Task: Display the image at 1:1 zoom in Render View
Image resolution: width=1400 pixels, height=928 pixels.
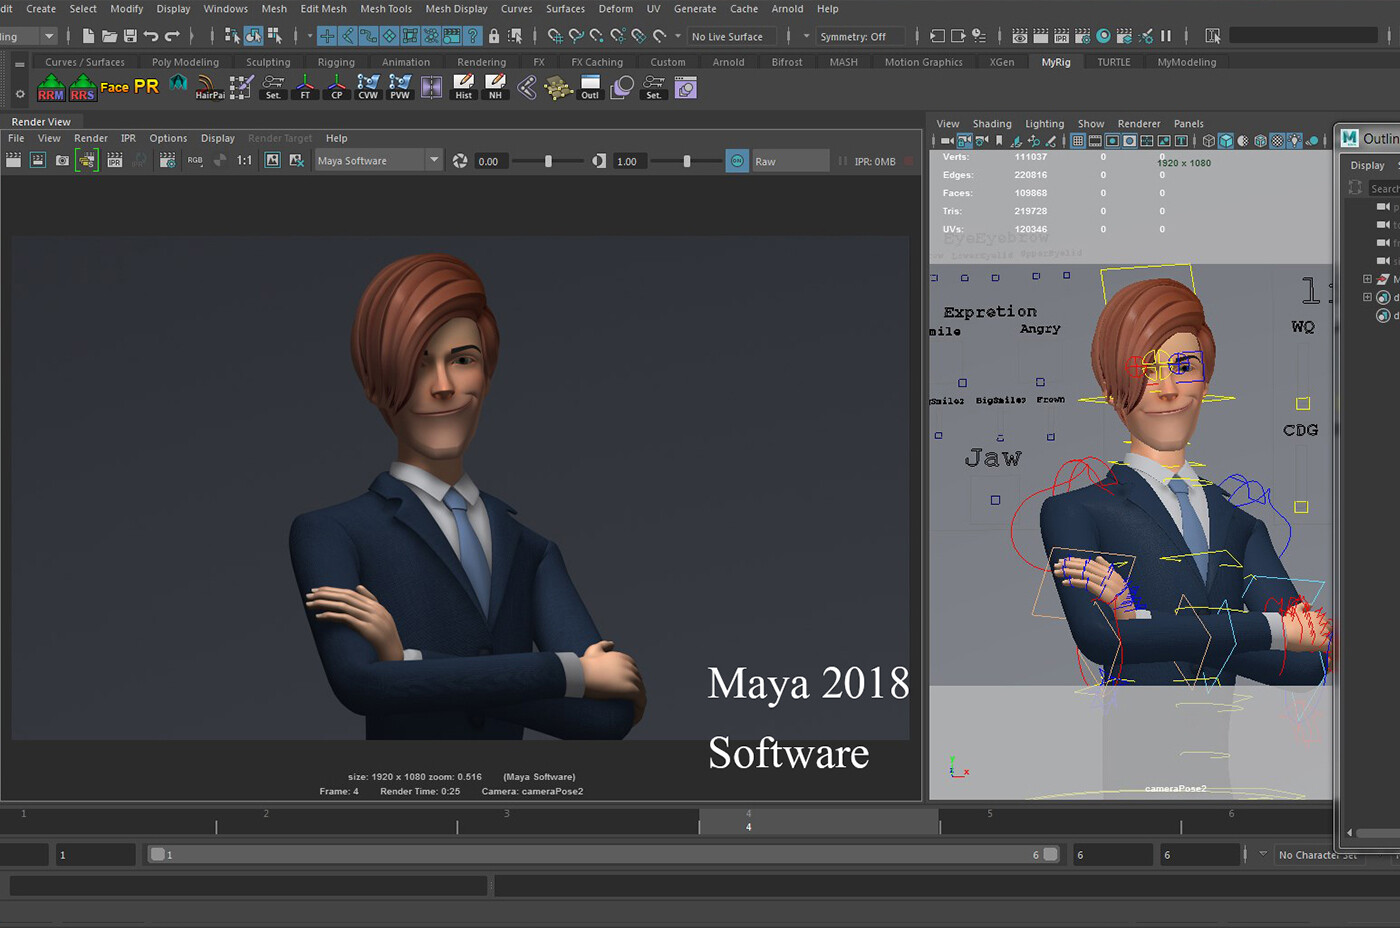Action: click(x=245, y=160)
